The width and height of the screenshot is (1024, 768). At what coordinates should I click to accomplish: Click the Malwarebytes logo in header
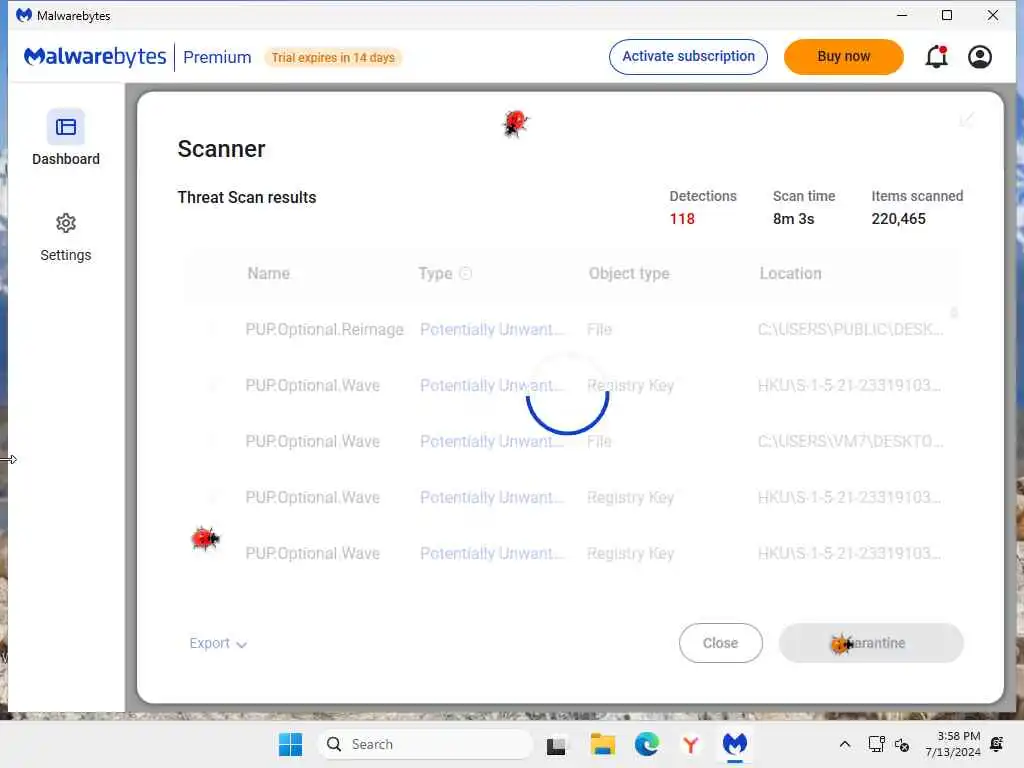pyautogui.click(x=95, y=57)
